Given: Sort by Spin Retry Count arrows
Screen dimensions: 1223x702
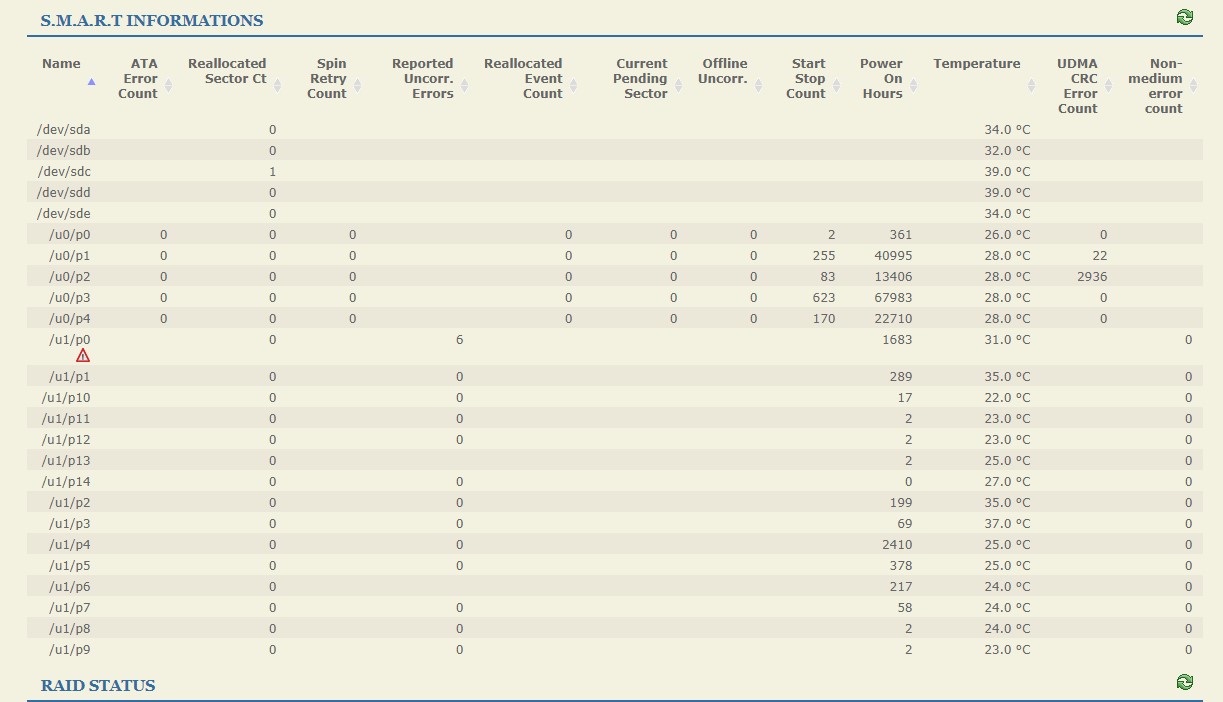Looking at the screenshot, I should (357, 86).
